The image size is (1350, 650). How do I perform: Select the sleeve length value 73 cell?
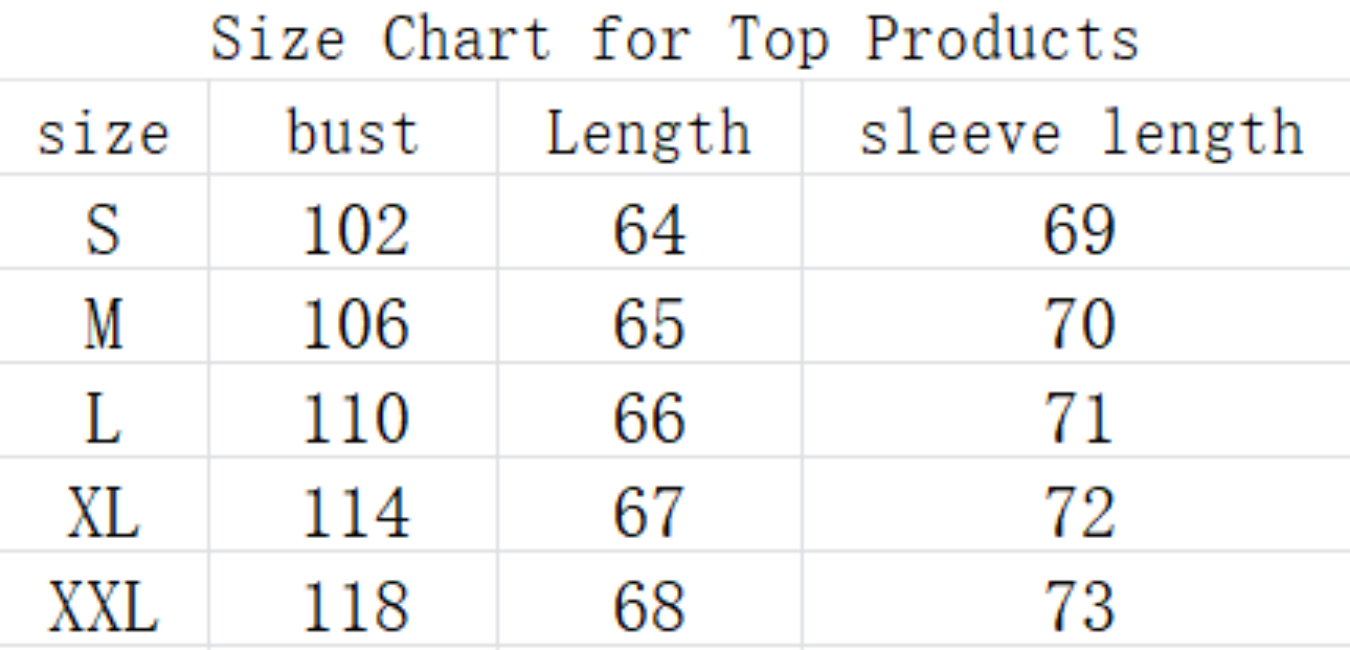[x=1080, y=606]
